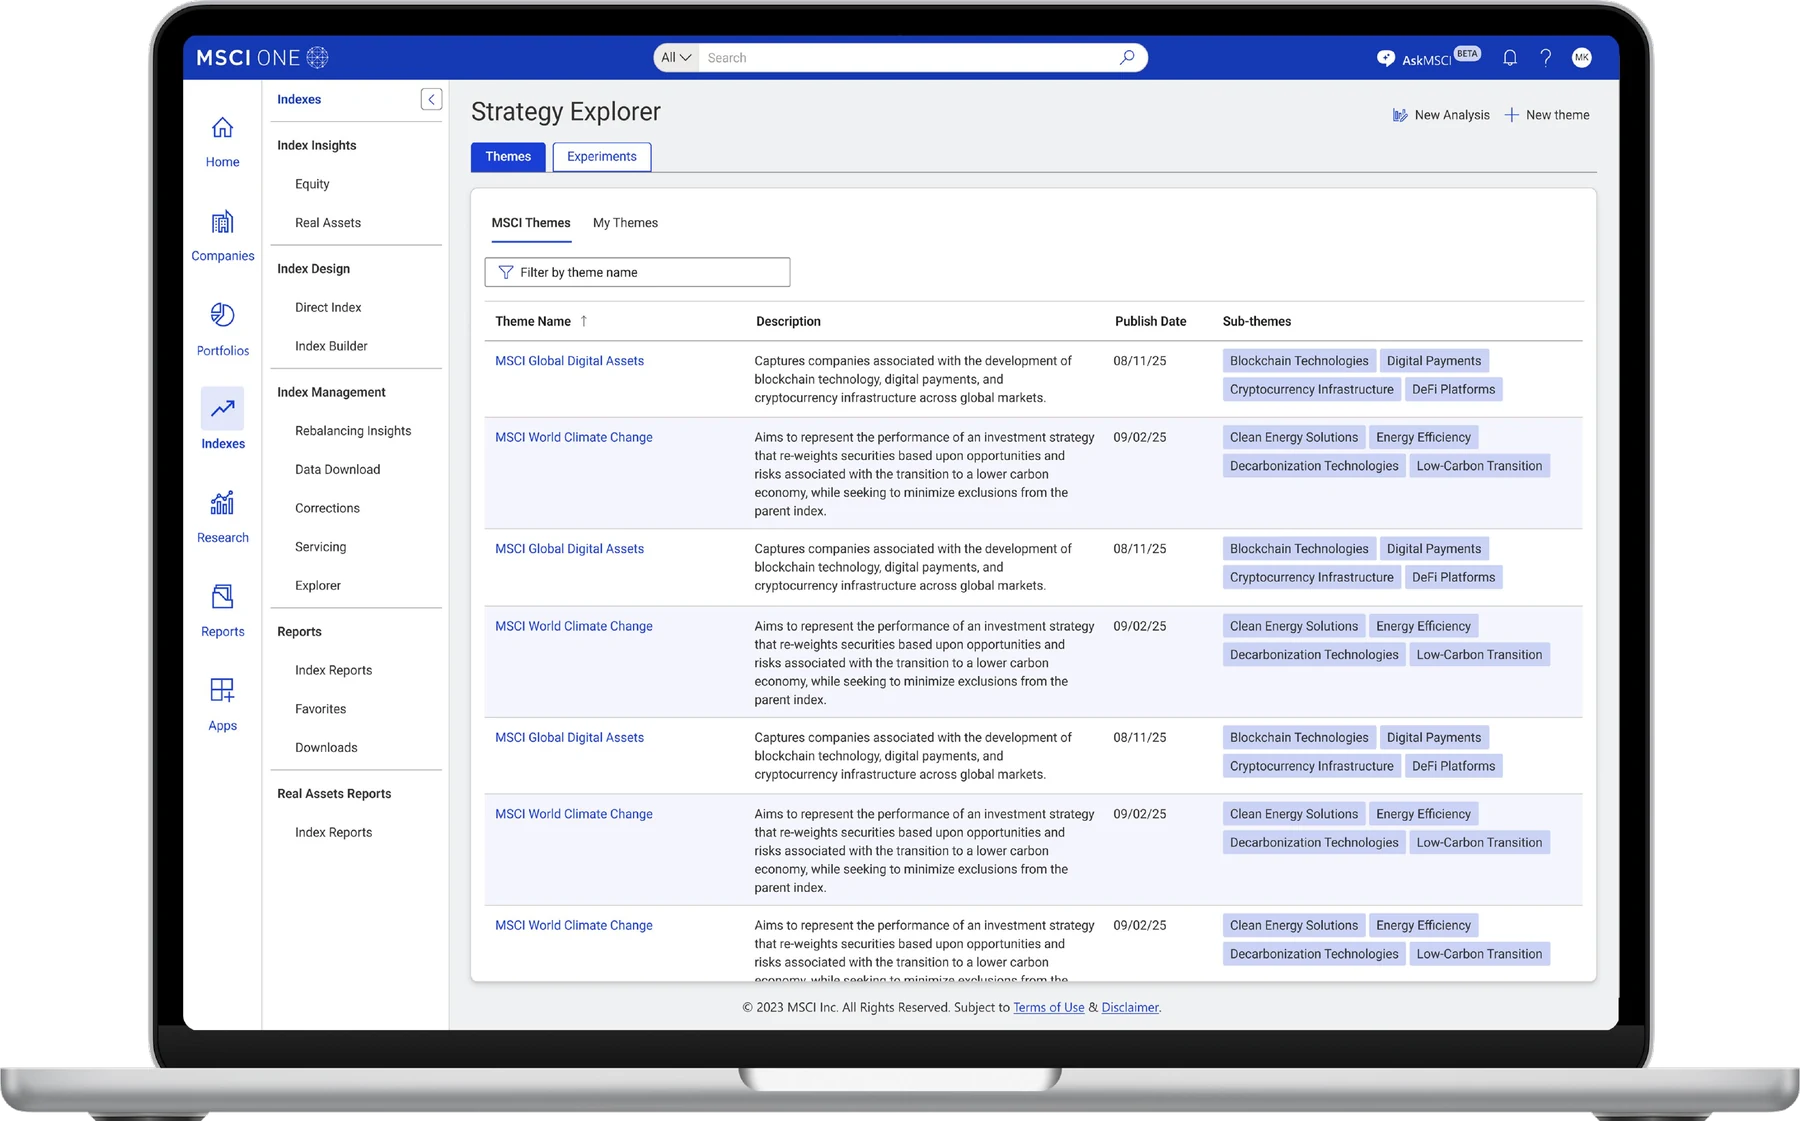Switch to the Experiments tab
The width and height of the screenshot is (1800, 1121).
(602, 157)
